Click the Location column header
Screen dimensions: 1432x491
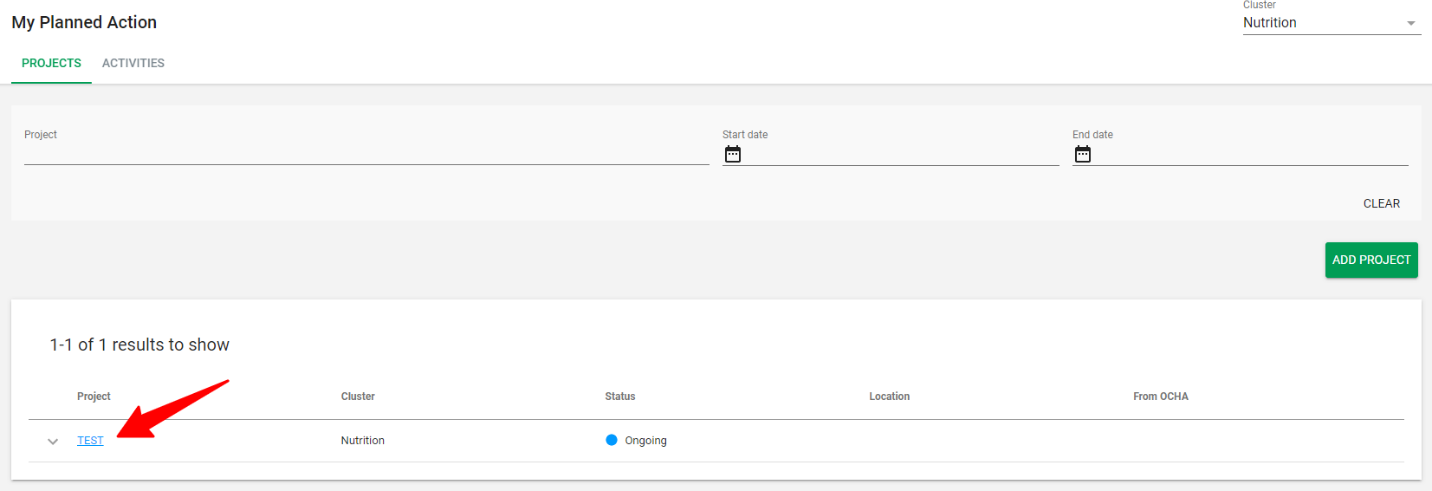click(889, 397)
